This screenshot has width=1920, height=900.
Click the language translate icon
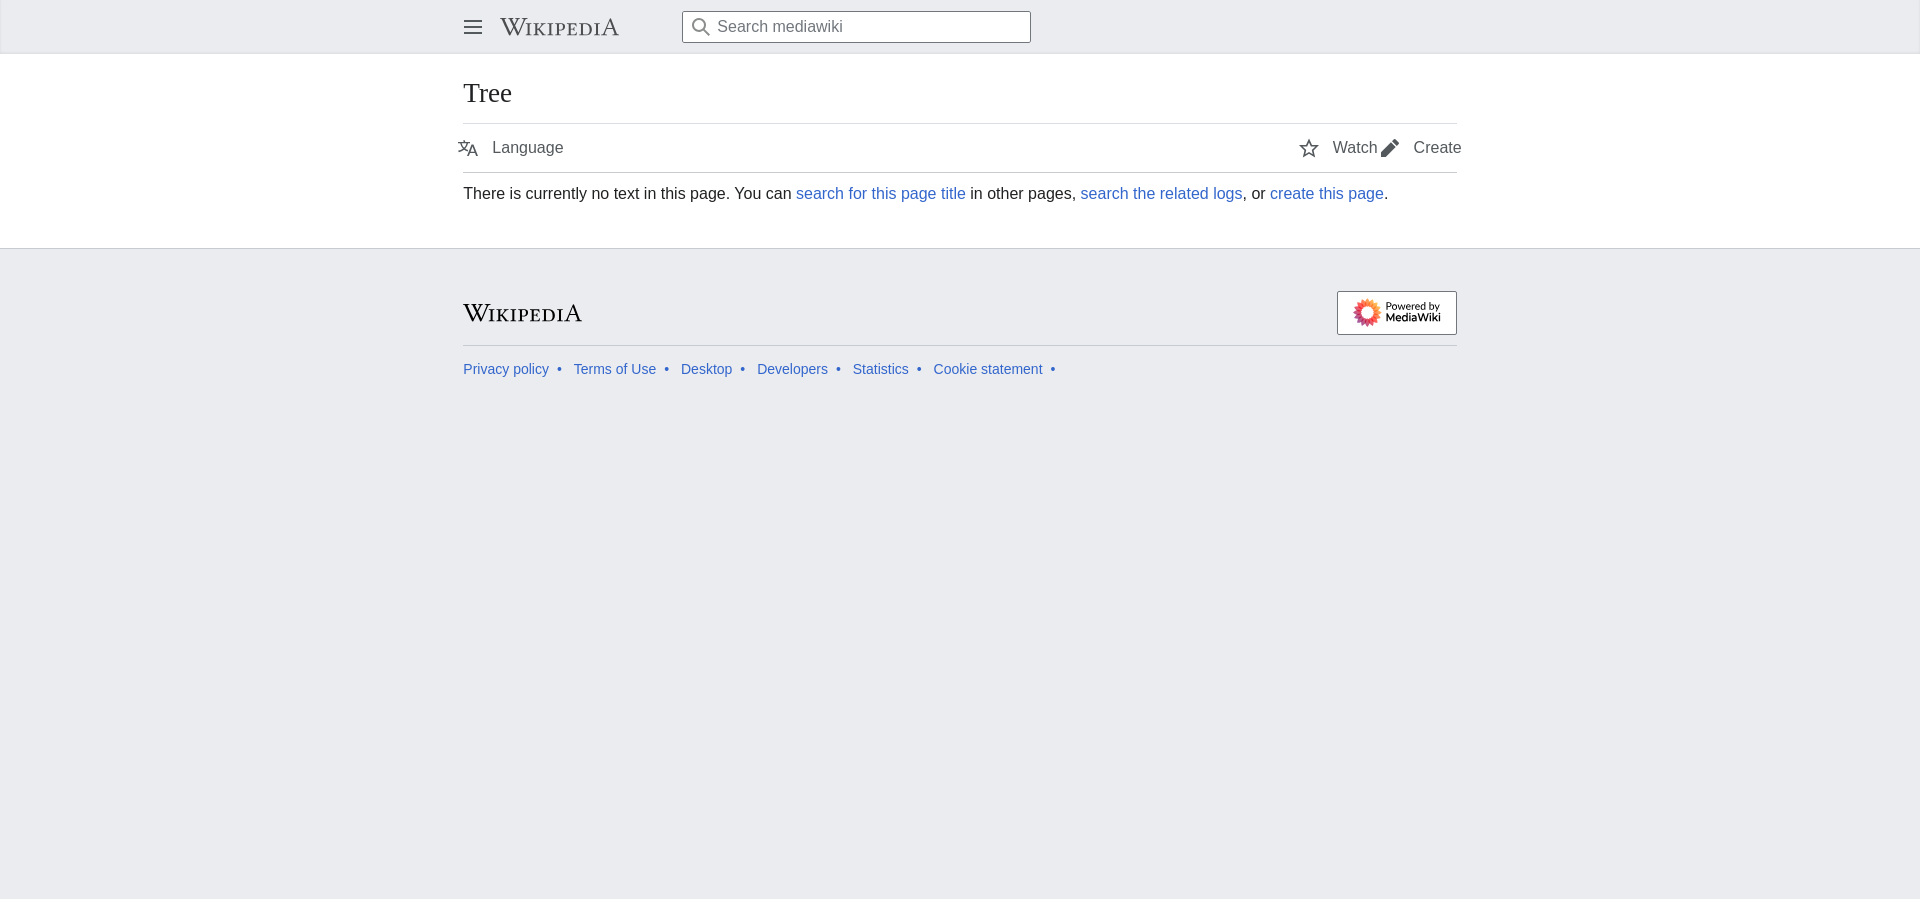pos(468,148)
